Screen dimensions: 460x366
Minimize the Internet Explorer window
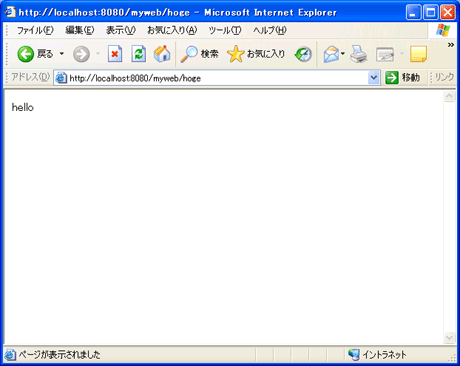413,13
